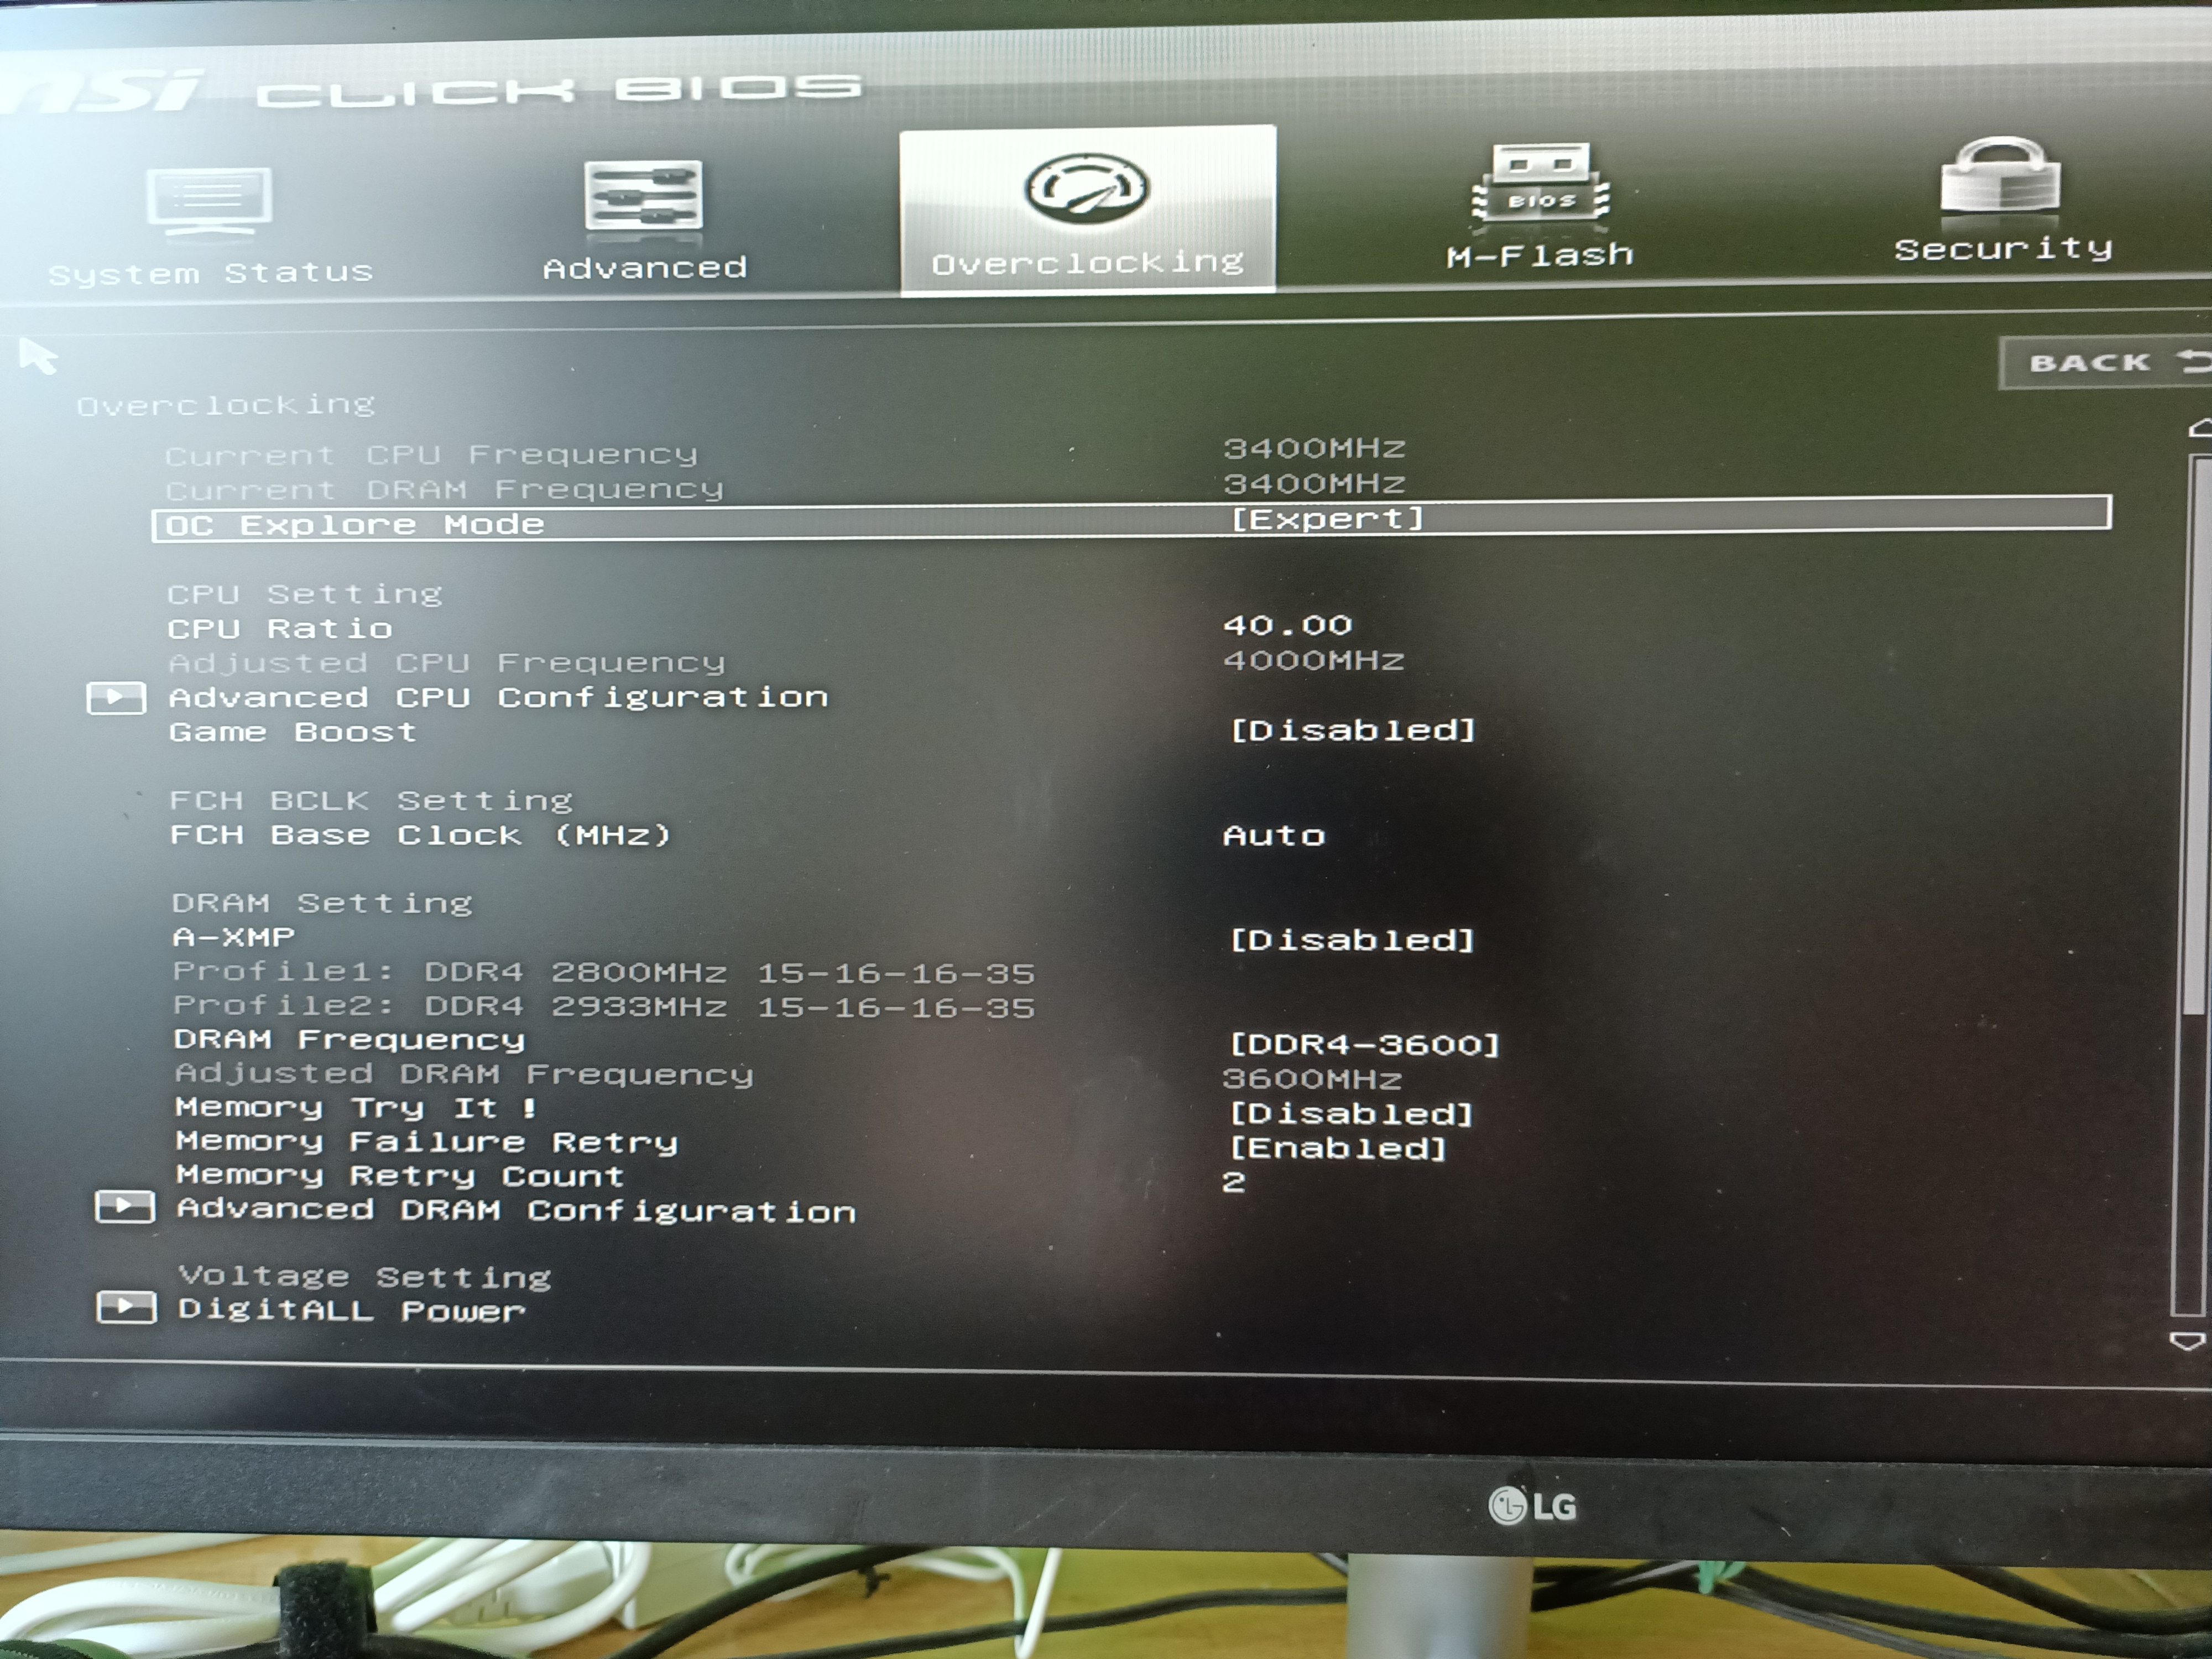Click the FCH BCLK Setting heading
2212x1659 pixels.
(x=371, y=800)
